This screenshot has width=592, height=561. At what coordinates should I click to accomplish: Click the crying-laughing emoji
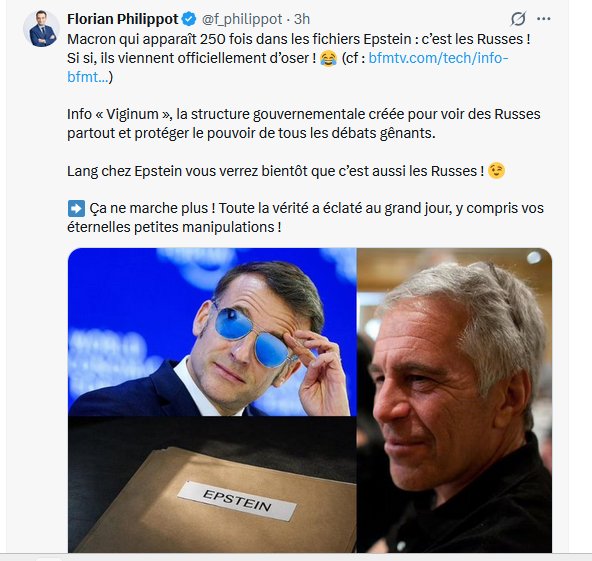tap(328, 59)
